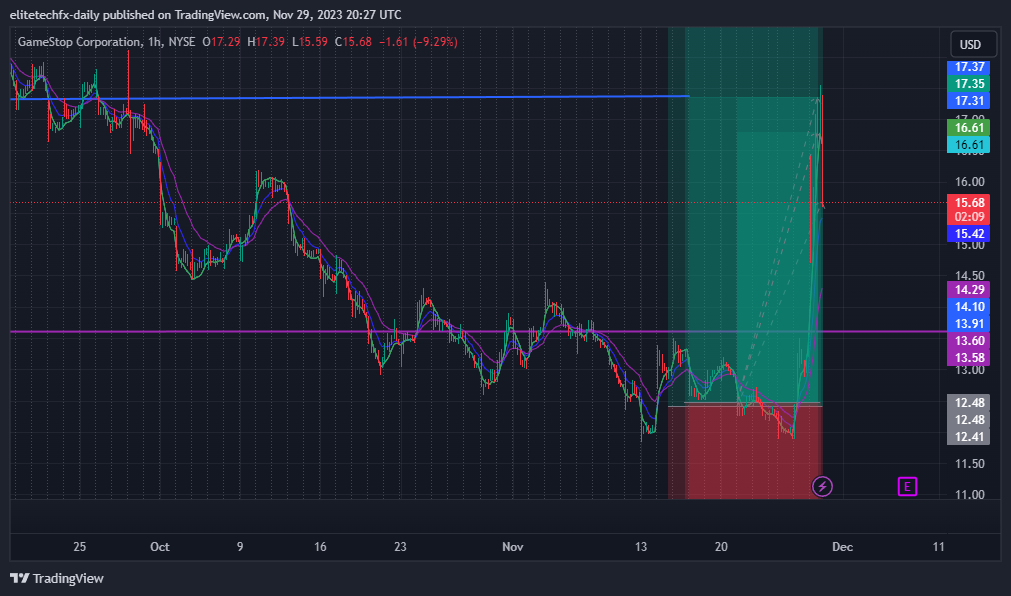Click the purple E earnings marker
The width and height of the screenshot is (1011, 596).
pos(907,486)
